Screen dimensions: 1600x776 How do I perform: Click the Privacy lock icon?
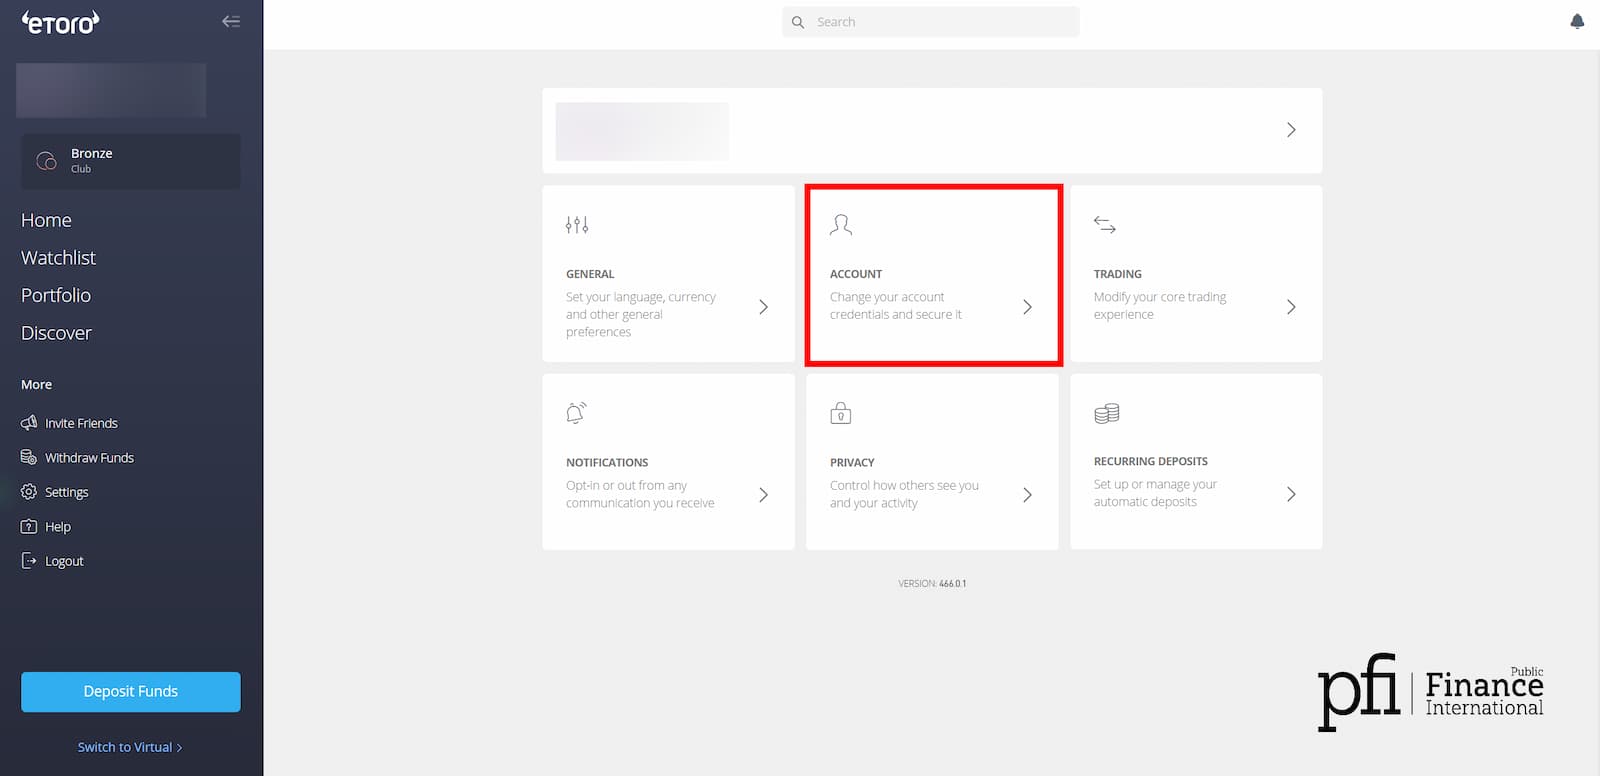point(841,412)
